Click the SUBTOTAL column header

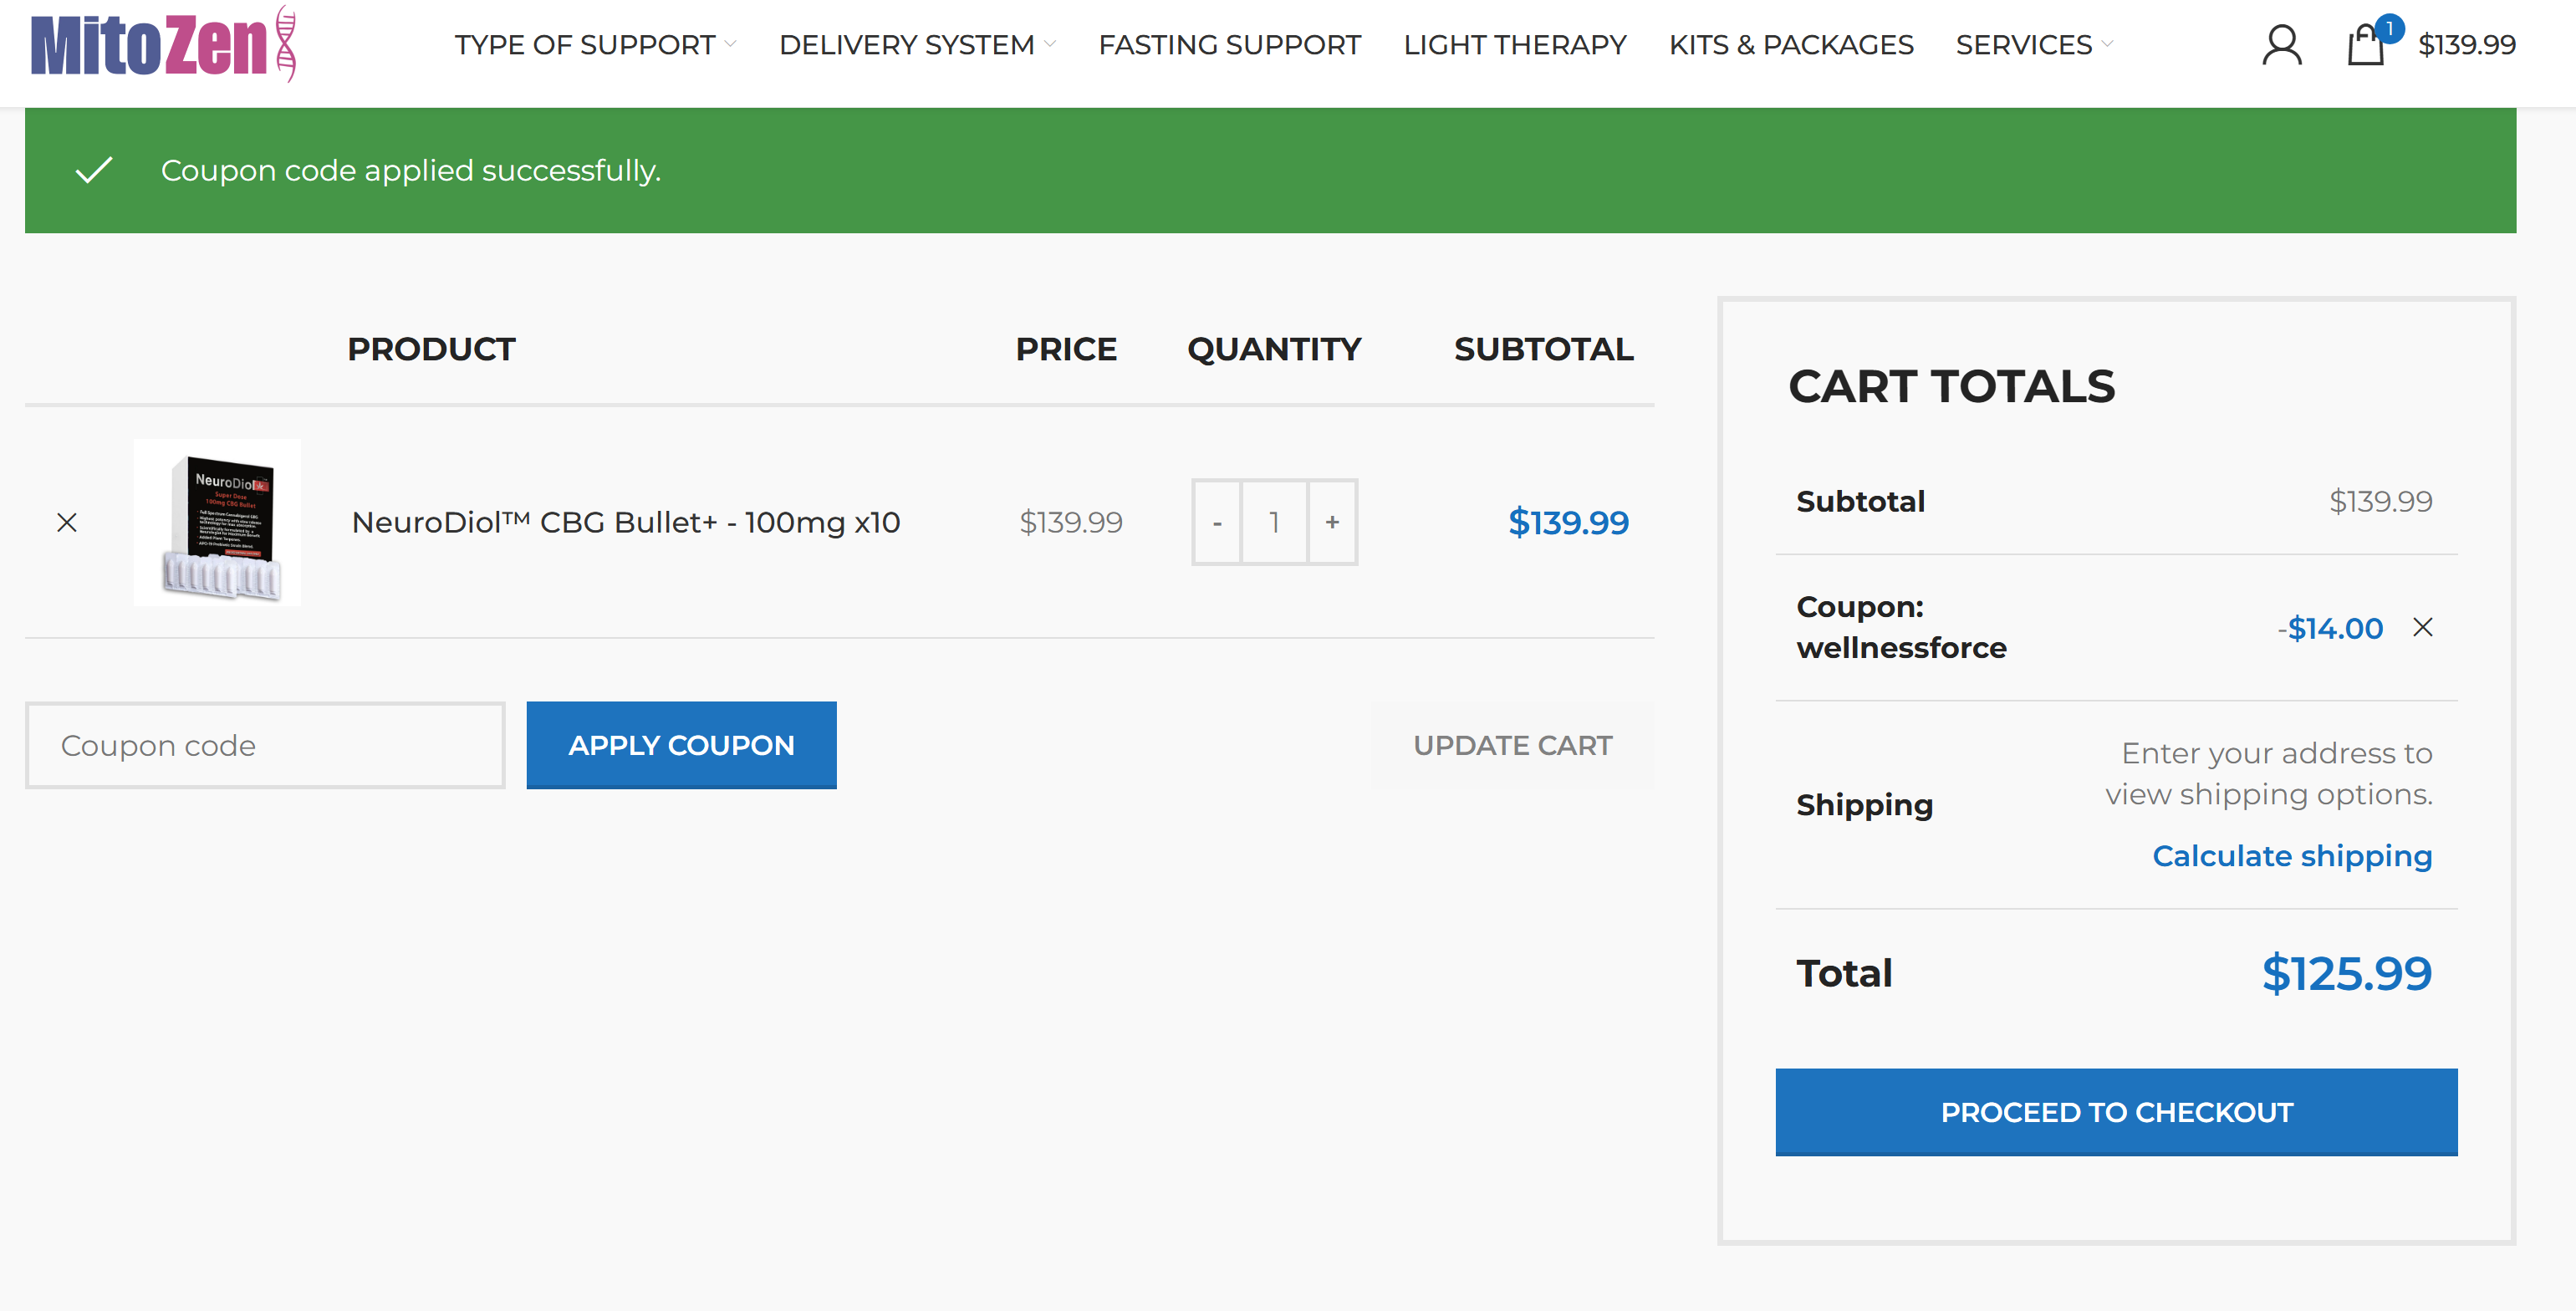1543,349
